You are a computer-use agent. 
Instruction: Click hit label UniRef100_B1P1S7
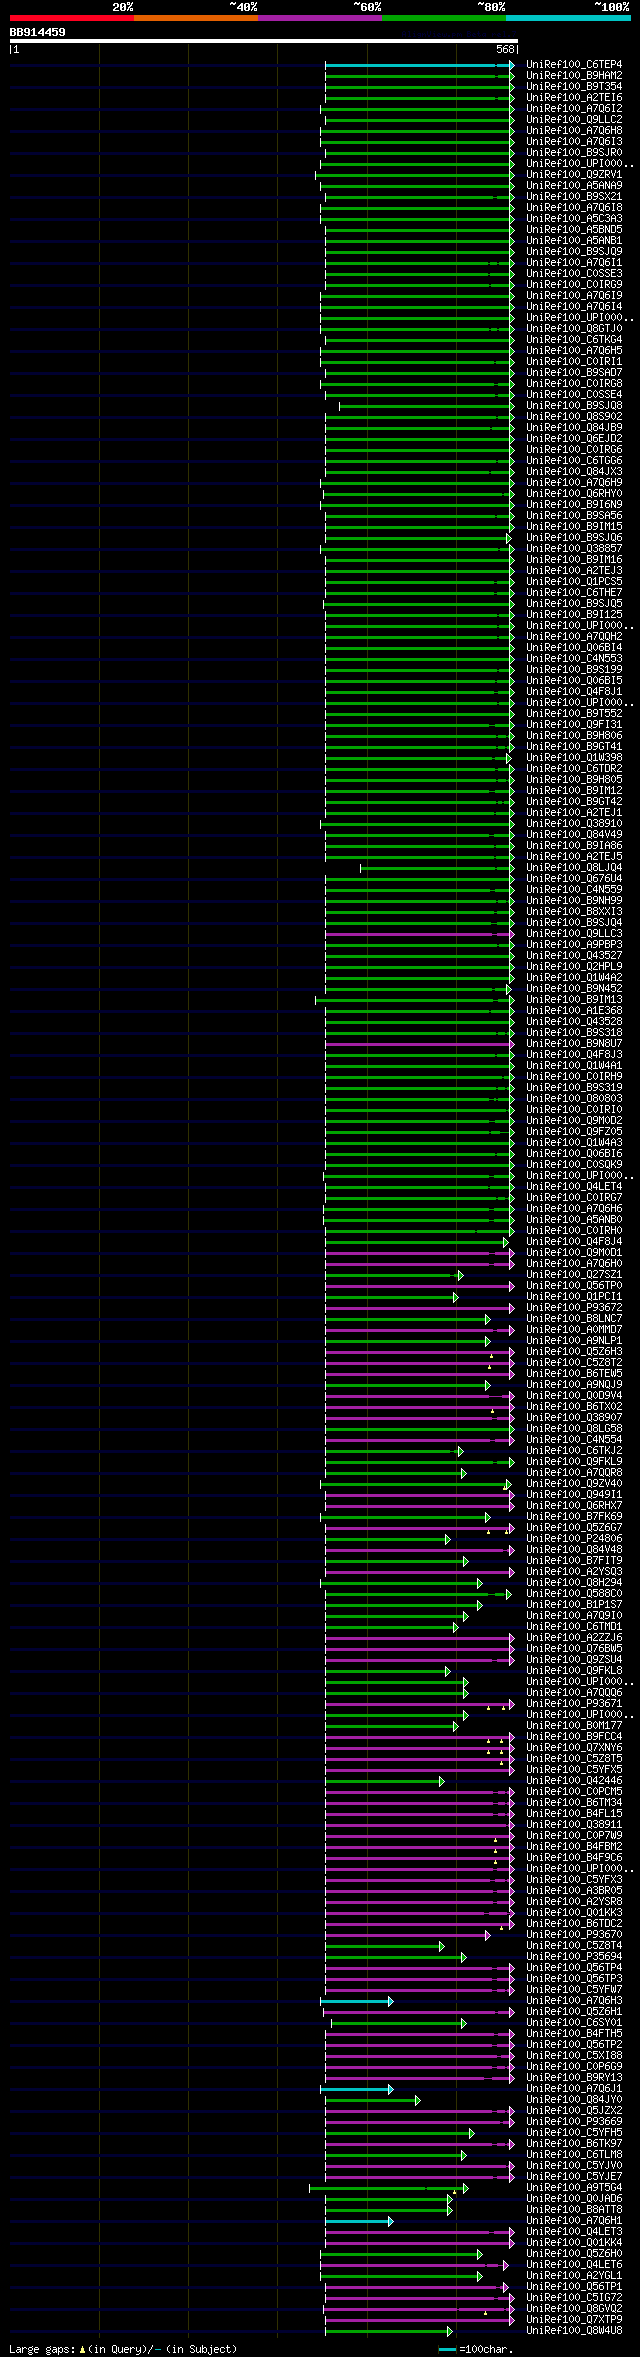click(574, 1605)
